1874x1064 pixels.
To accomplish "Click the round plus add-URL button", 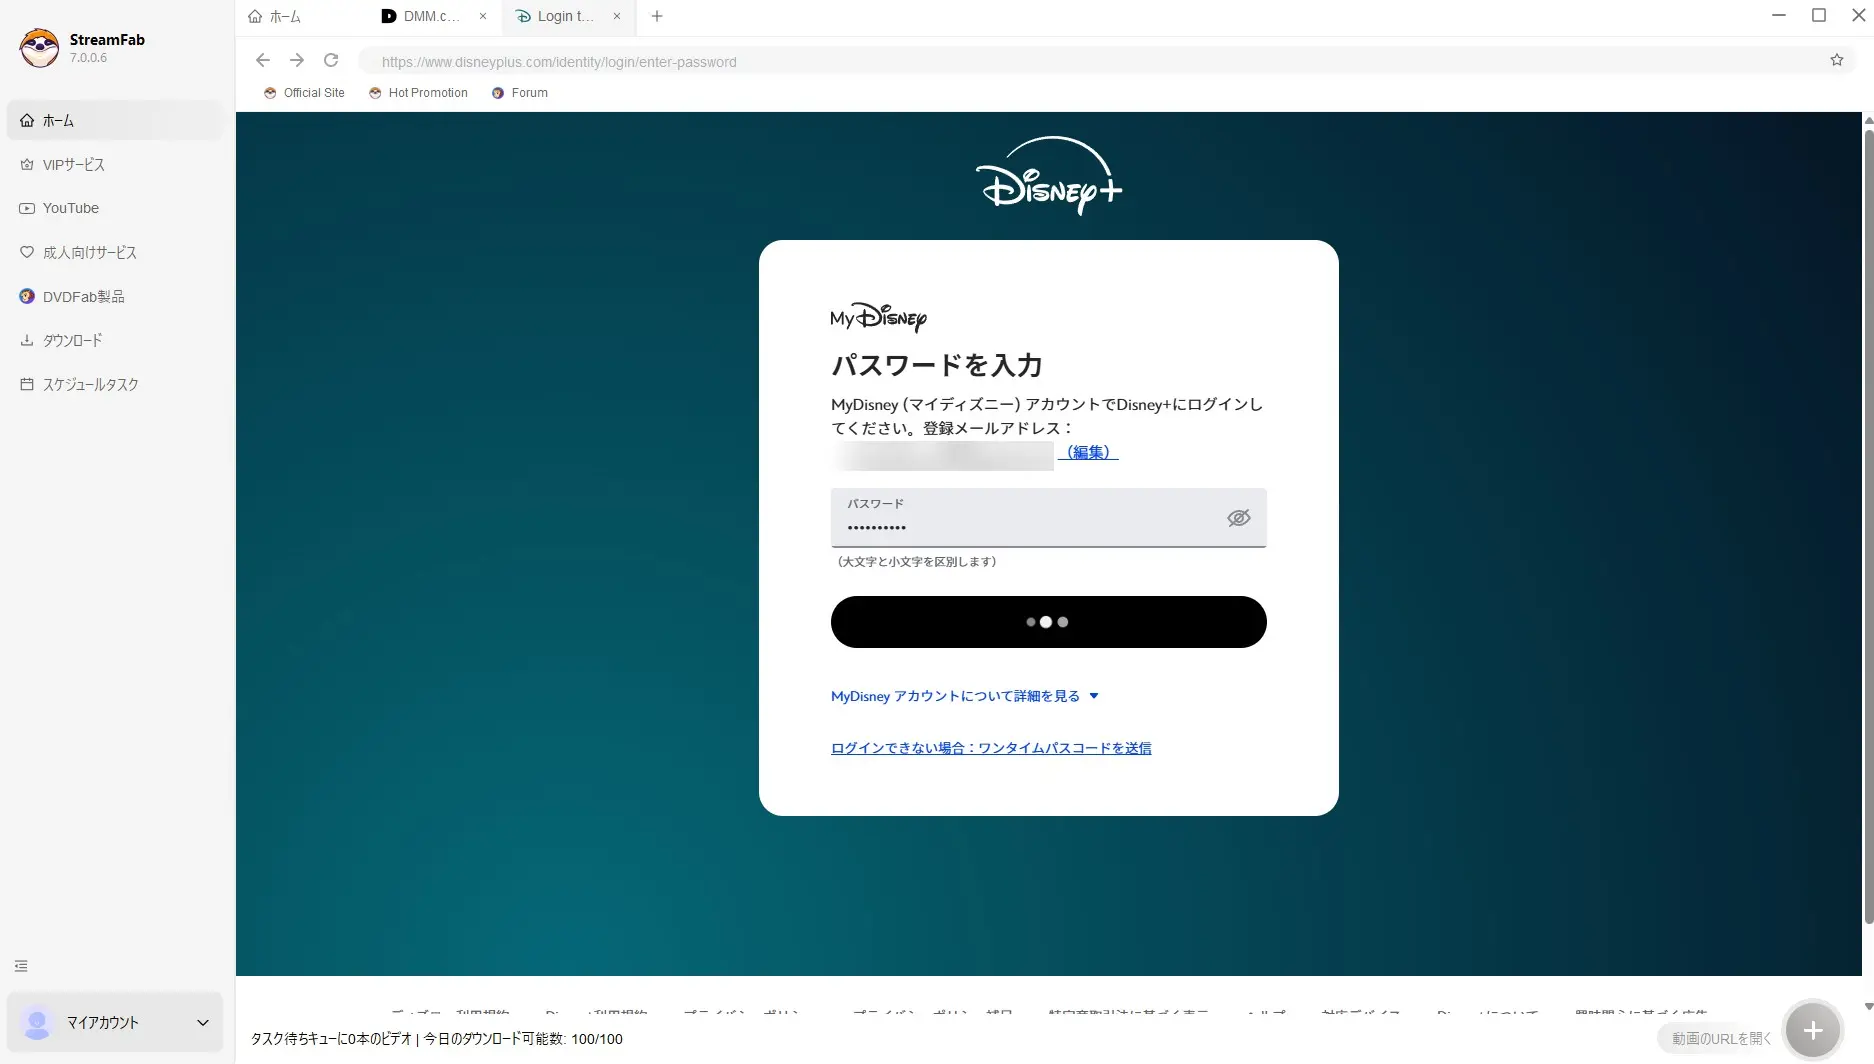I will pos(1812,1030).
